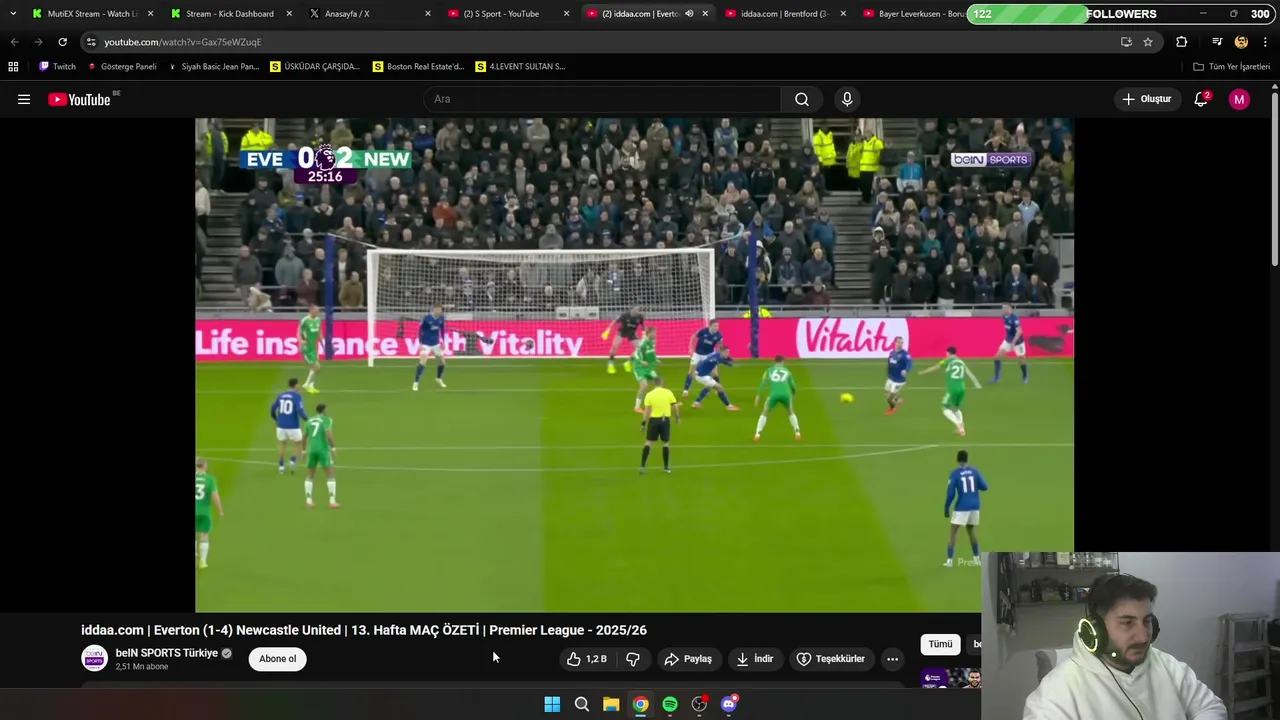Open Chrome profile avatar
Image resolution: width=1280 pixels, height=720 pixels.
(x=1241, y=42)
